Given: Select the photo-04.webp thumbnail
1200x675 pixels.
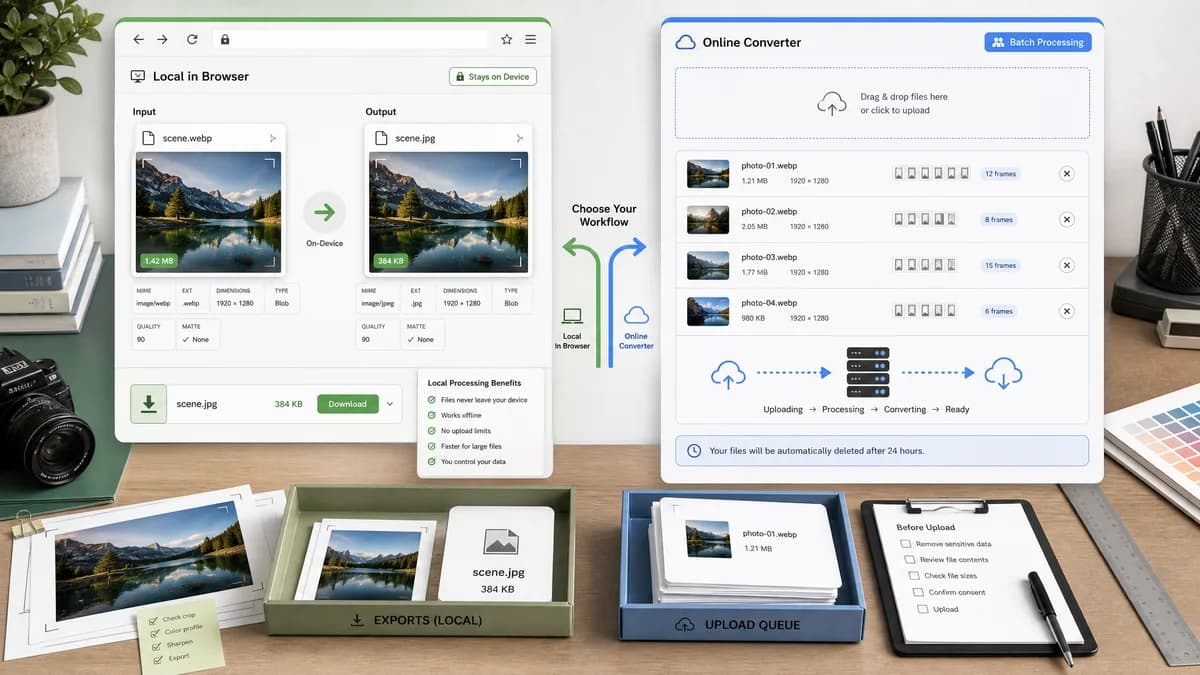Looking at the screenshot, I should coord(708,311).
